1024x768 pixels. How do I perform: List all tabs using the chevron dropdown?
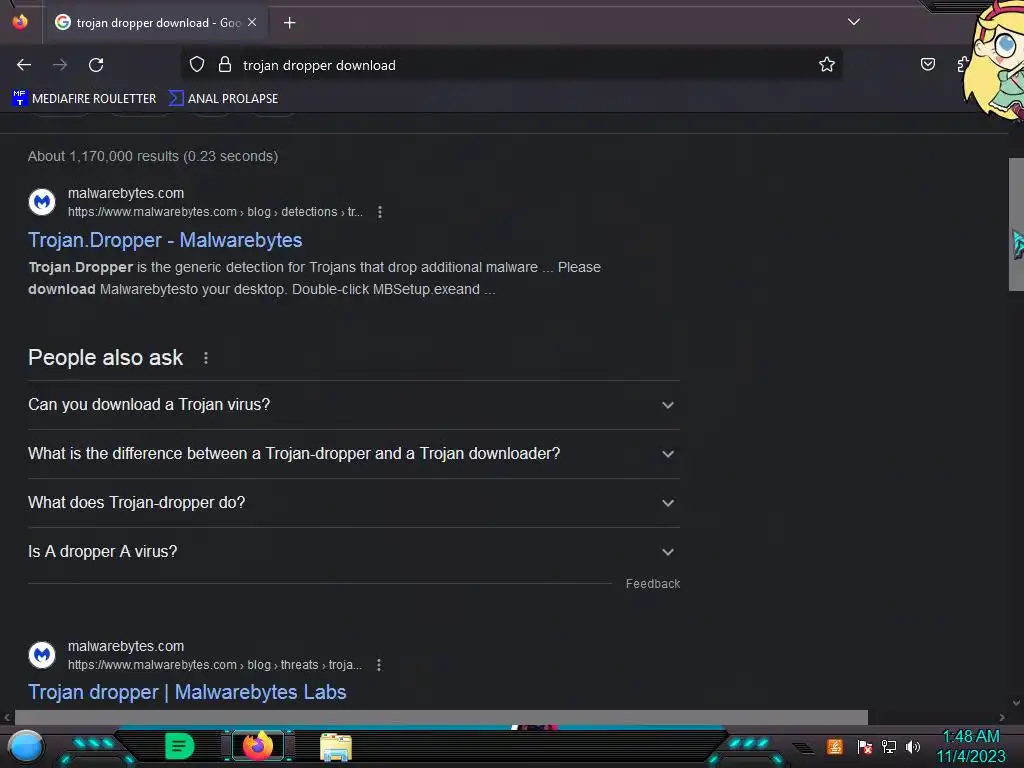854,22
